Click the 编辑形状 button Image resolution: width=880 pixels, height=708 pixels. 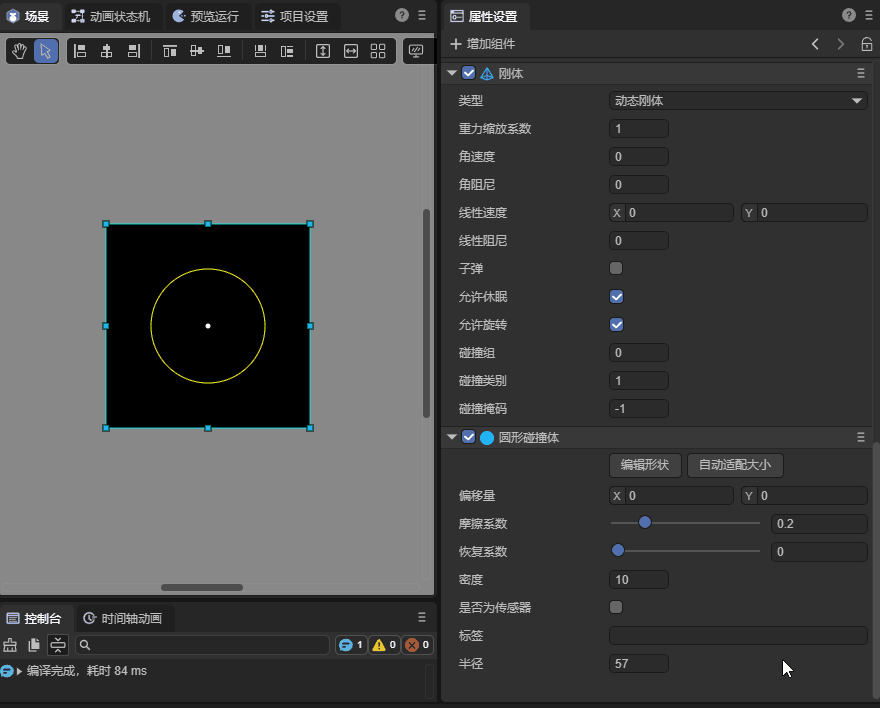pos(645,465)
